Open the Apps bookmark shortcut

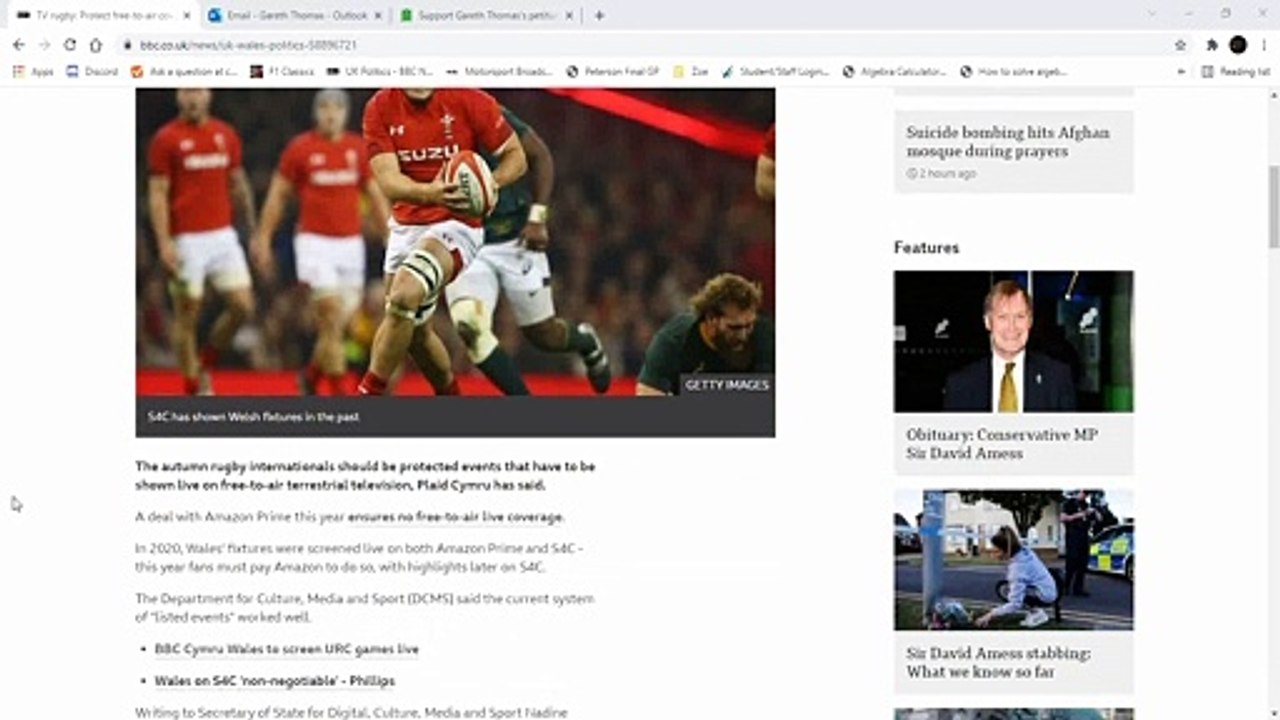point(33,72)
